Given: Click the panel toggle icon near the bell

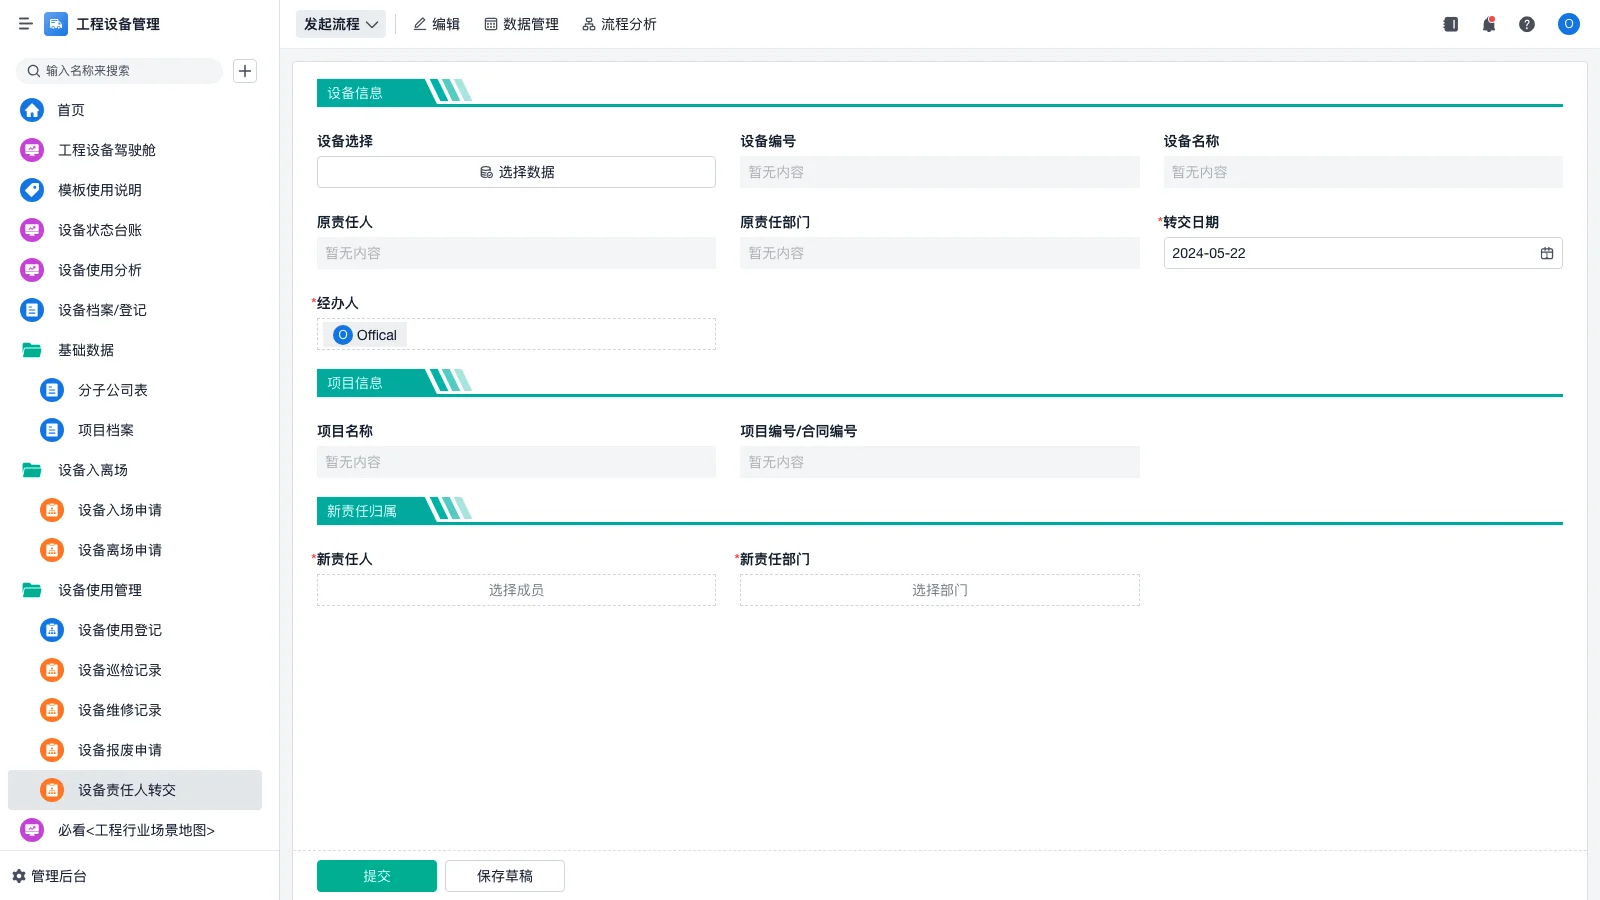Looking at the screenshot, I should tap(1450, 24).
